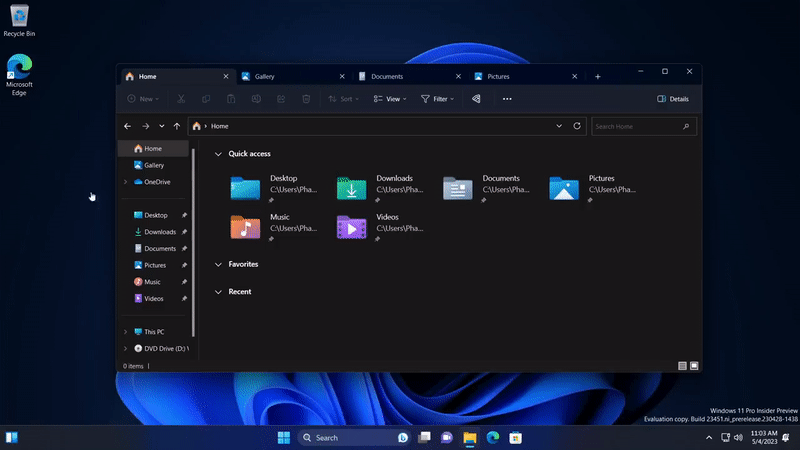The image size is (800, 450).
Task: Expand the This PC tree node
Action: 125,331
